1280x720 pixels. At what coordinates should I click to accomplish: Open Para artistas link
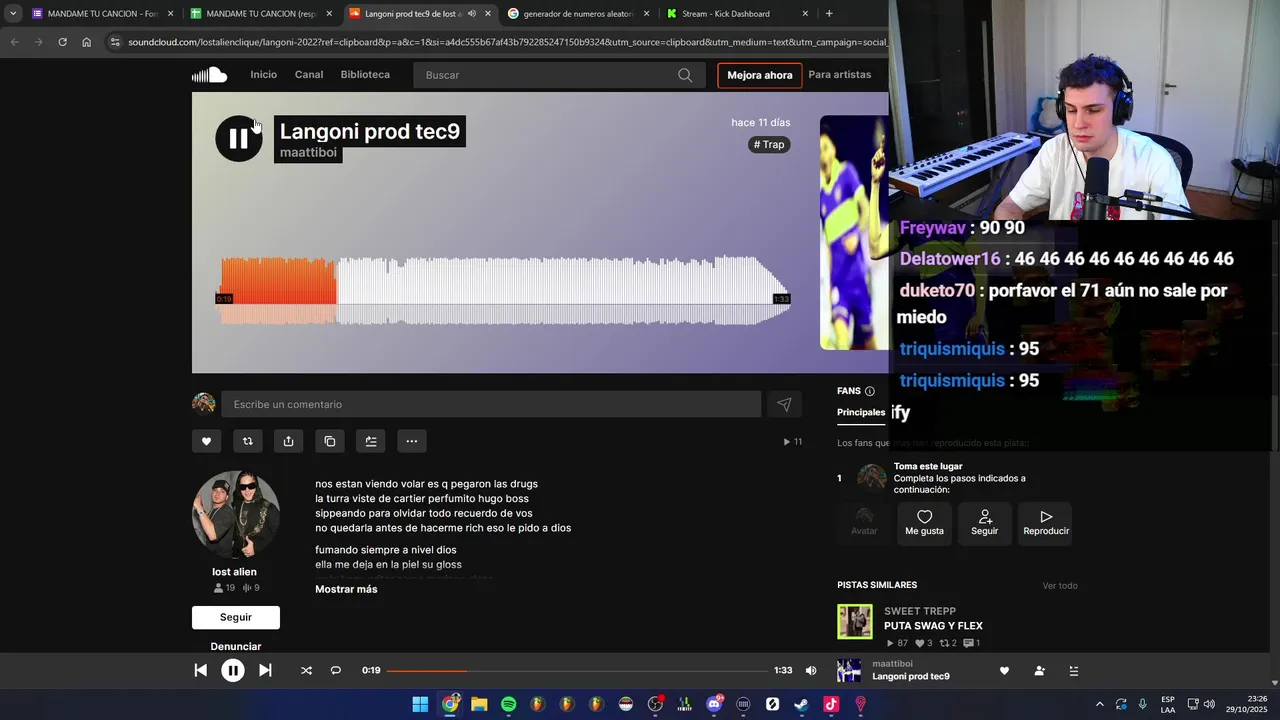(x=839, y=75)
